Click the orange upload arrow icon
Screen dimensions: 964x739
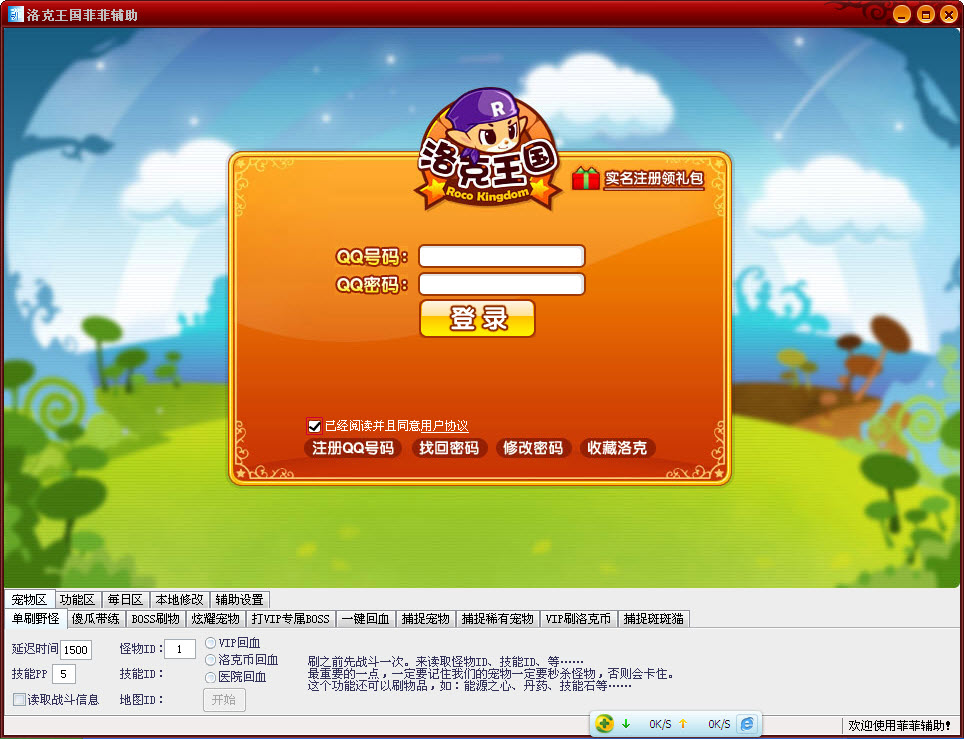coord(682,724)
